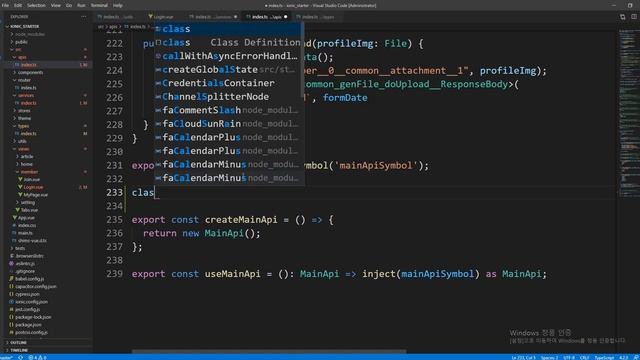Collapse the router folder

click(x=24, y=80)
